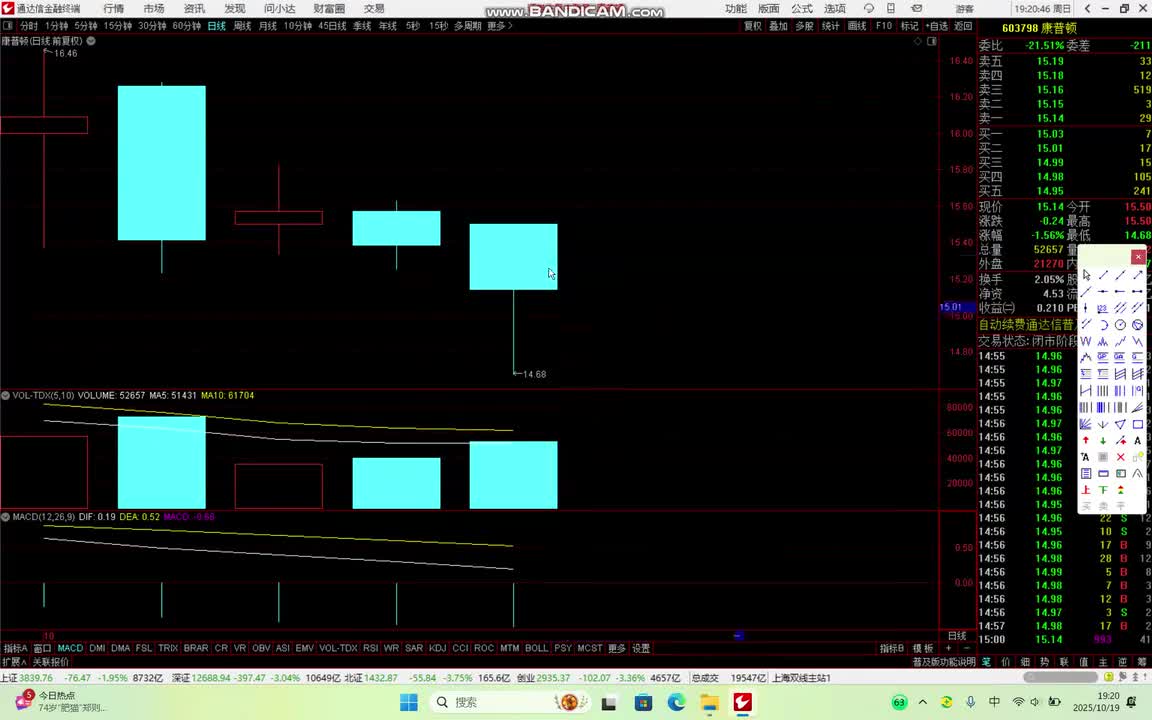Click the diamond icon above the chart
1152x720 pixels.
point(918,41)
